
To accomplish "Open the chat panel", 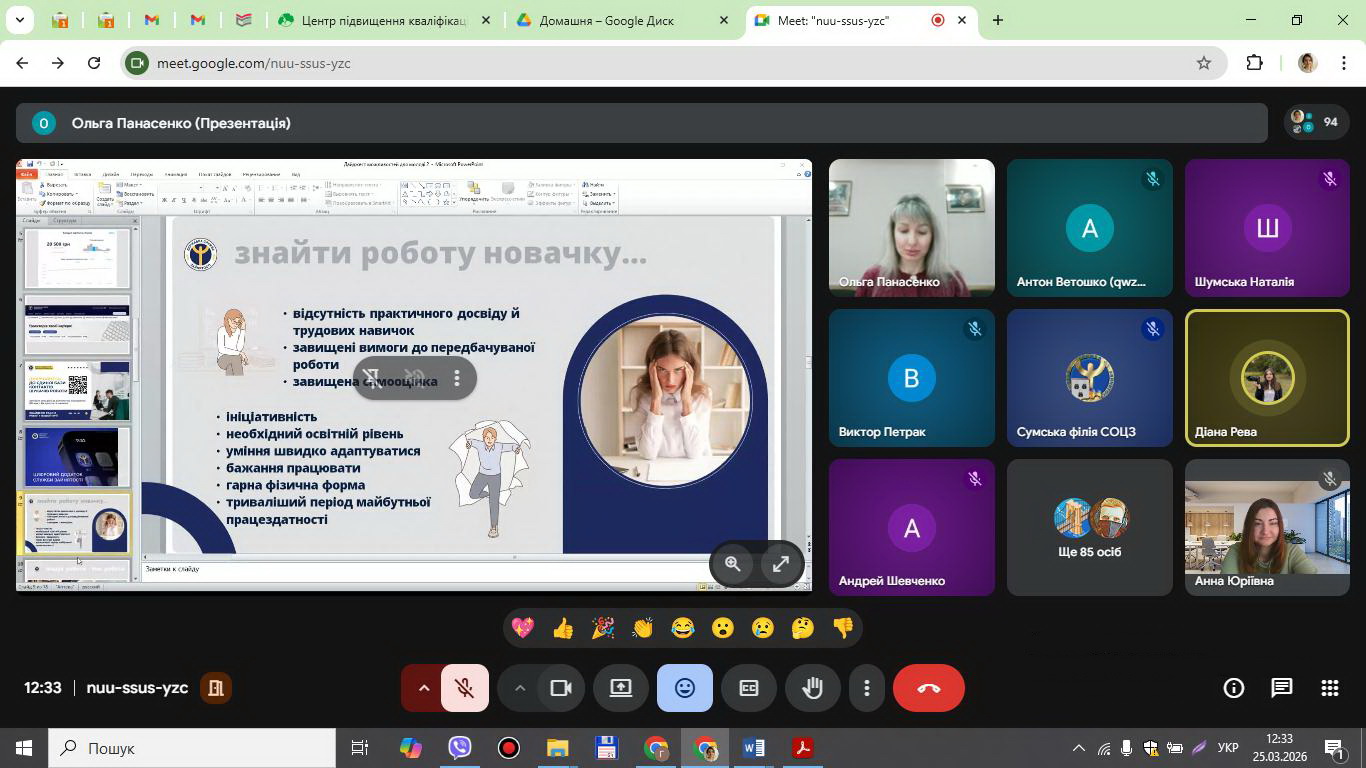I will (1281, 688).
